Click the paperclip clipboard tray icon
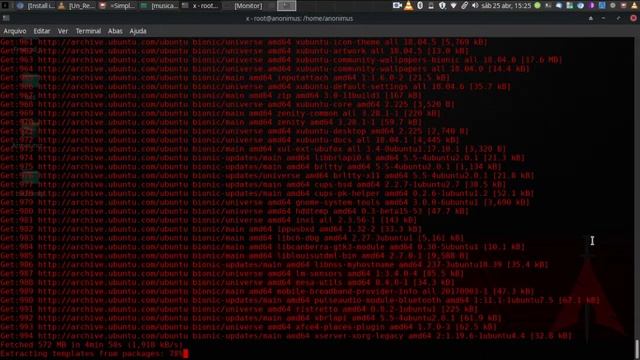 tap(464, 5)
